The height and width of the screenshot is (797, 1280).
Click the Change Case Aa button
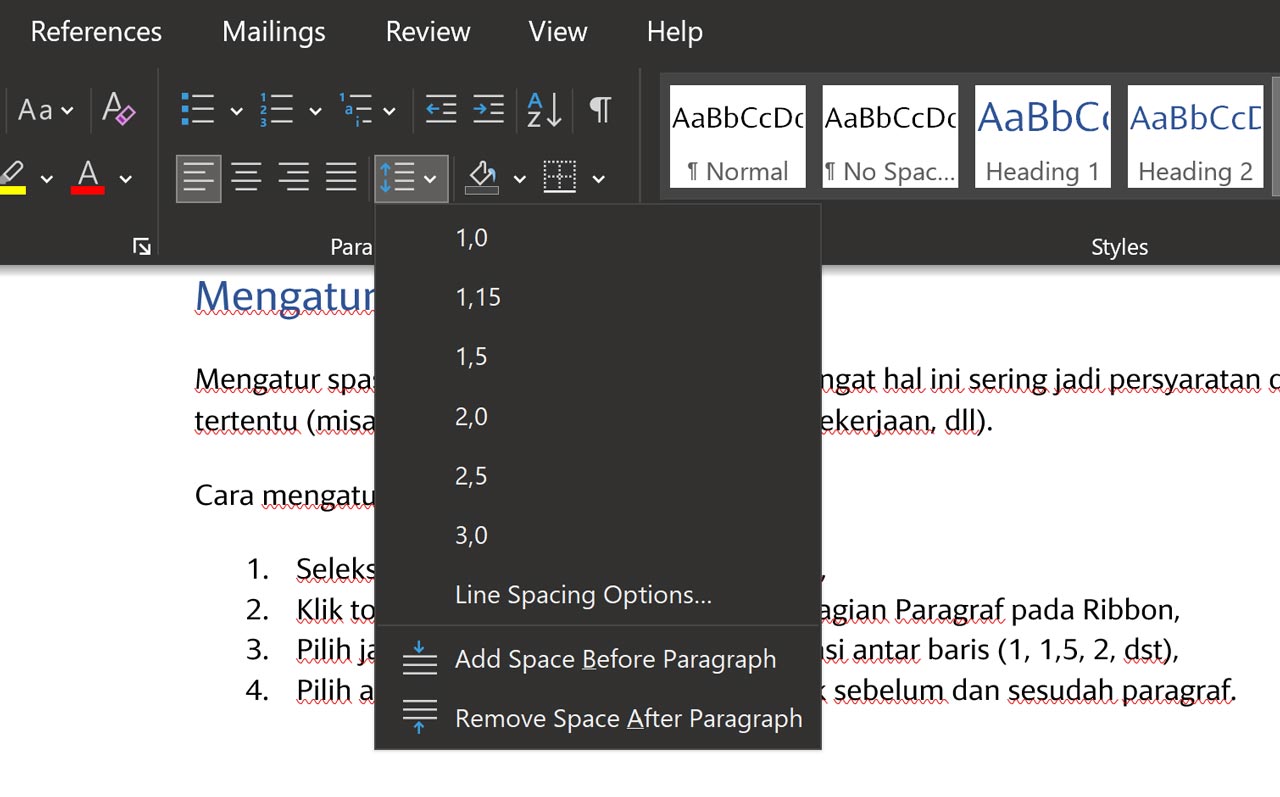coord(35,109)
